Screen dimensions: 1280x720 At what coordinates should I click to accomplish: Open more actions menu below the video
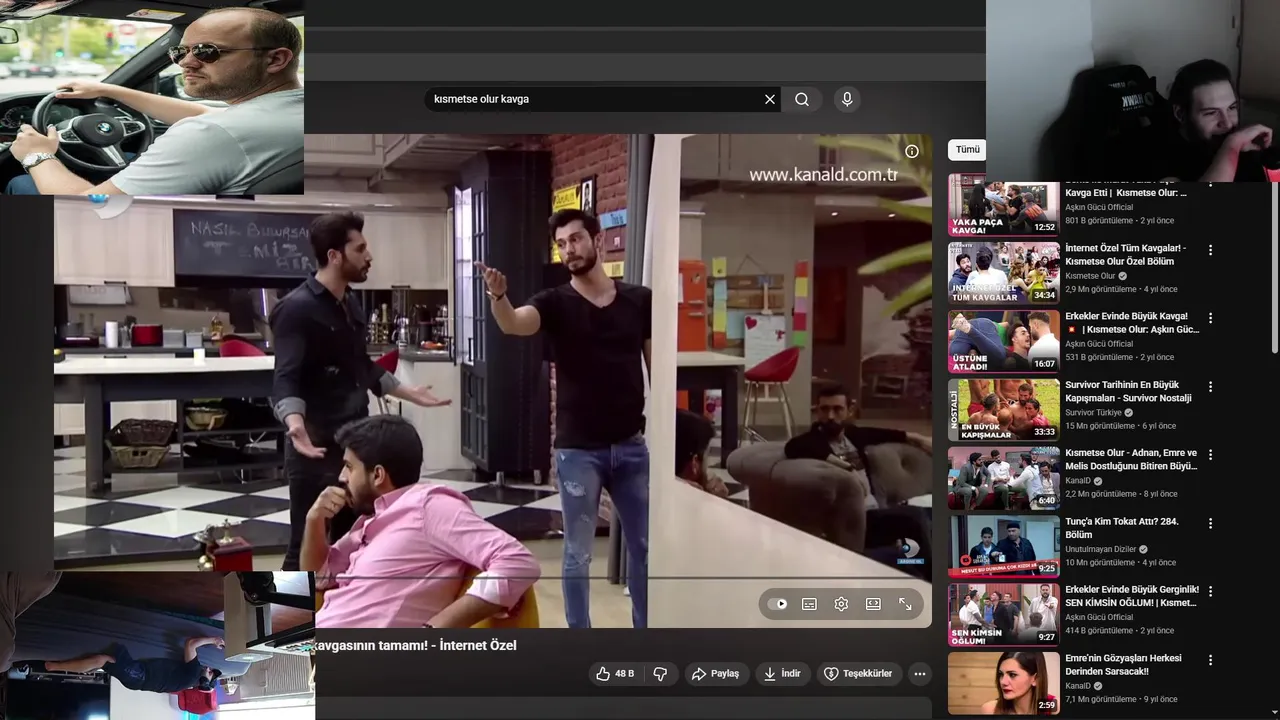[x=919, y=674]
